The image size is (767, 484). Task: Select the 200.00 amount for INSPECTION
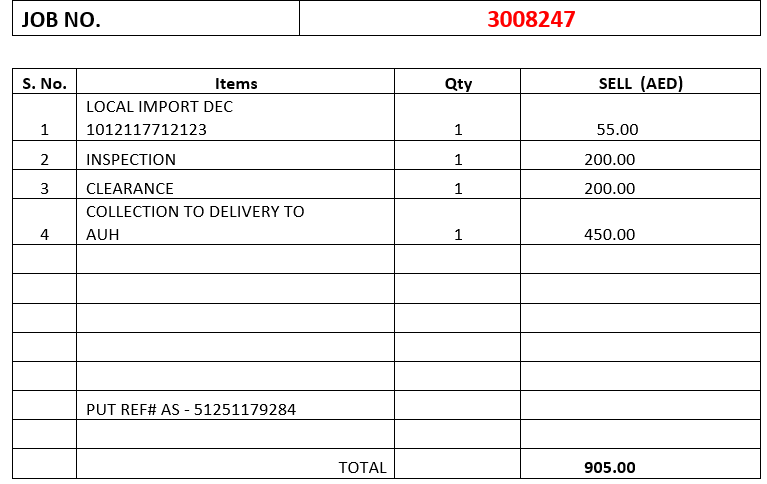point(640,159)
